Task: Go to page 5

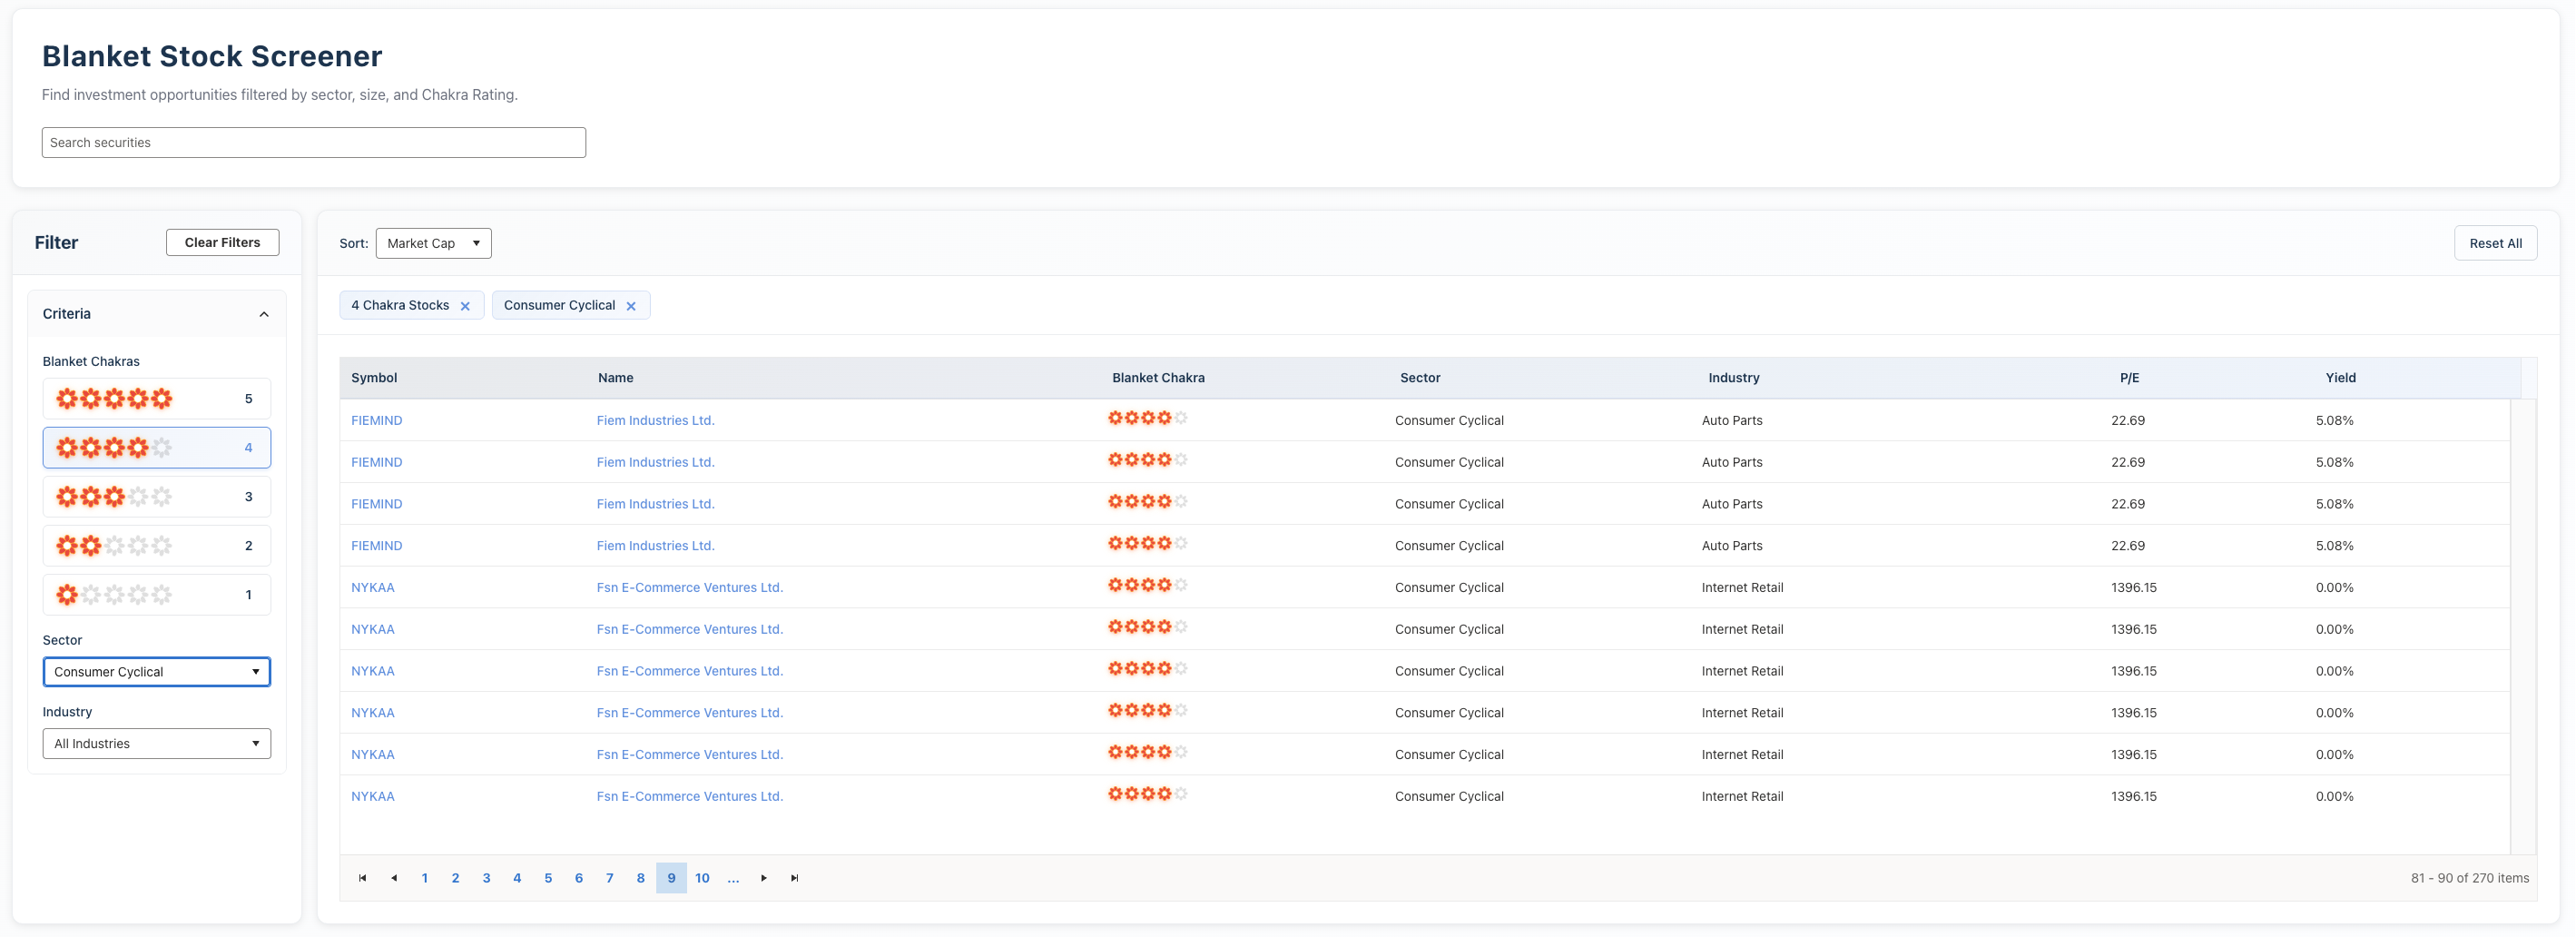Action: [x=548, y=878]
